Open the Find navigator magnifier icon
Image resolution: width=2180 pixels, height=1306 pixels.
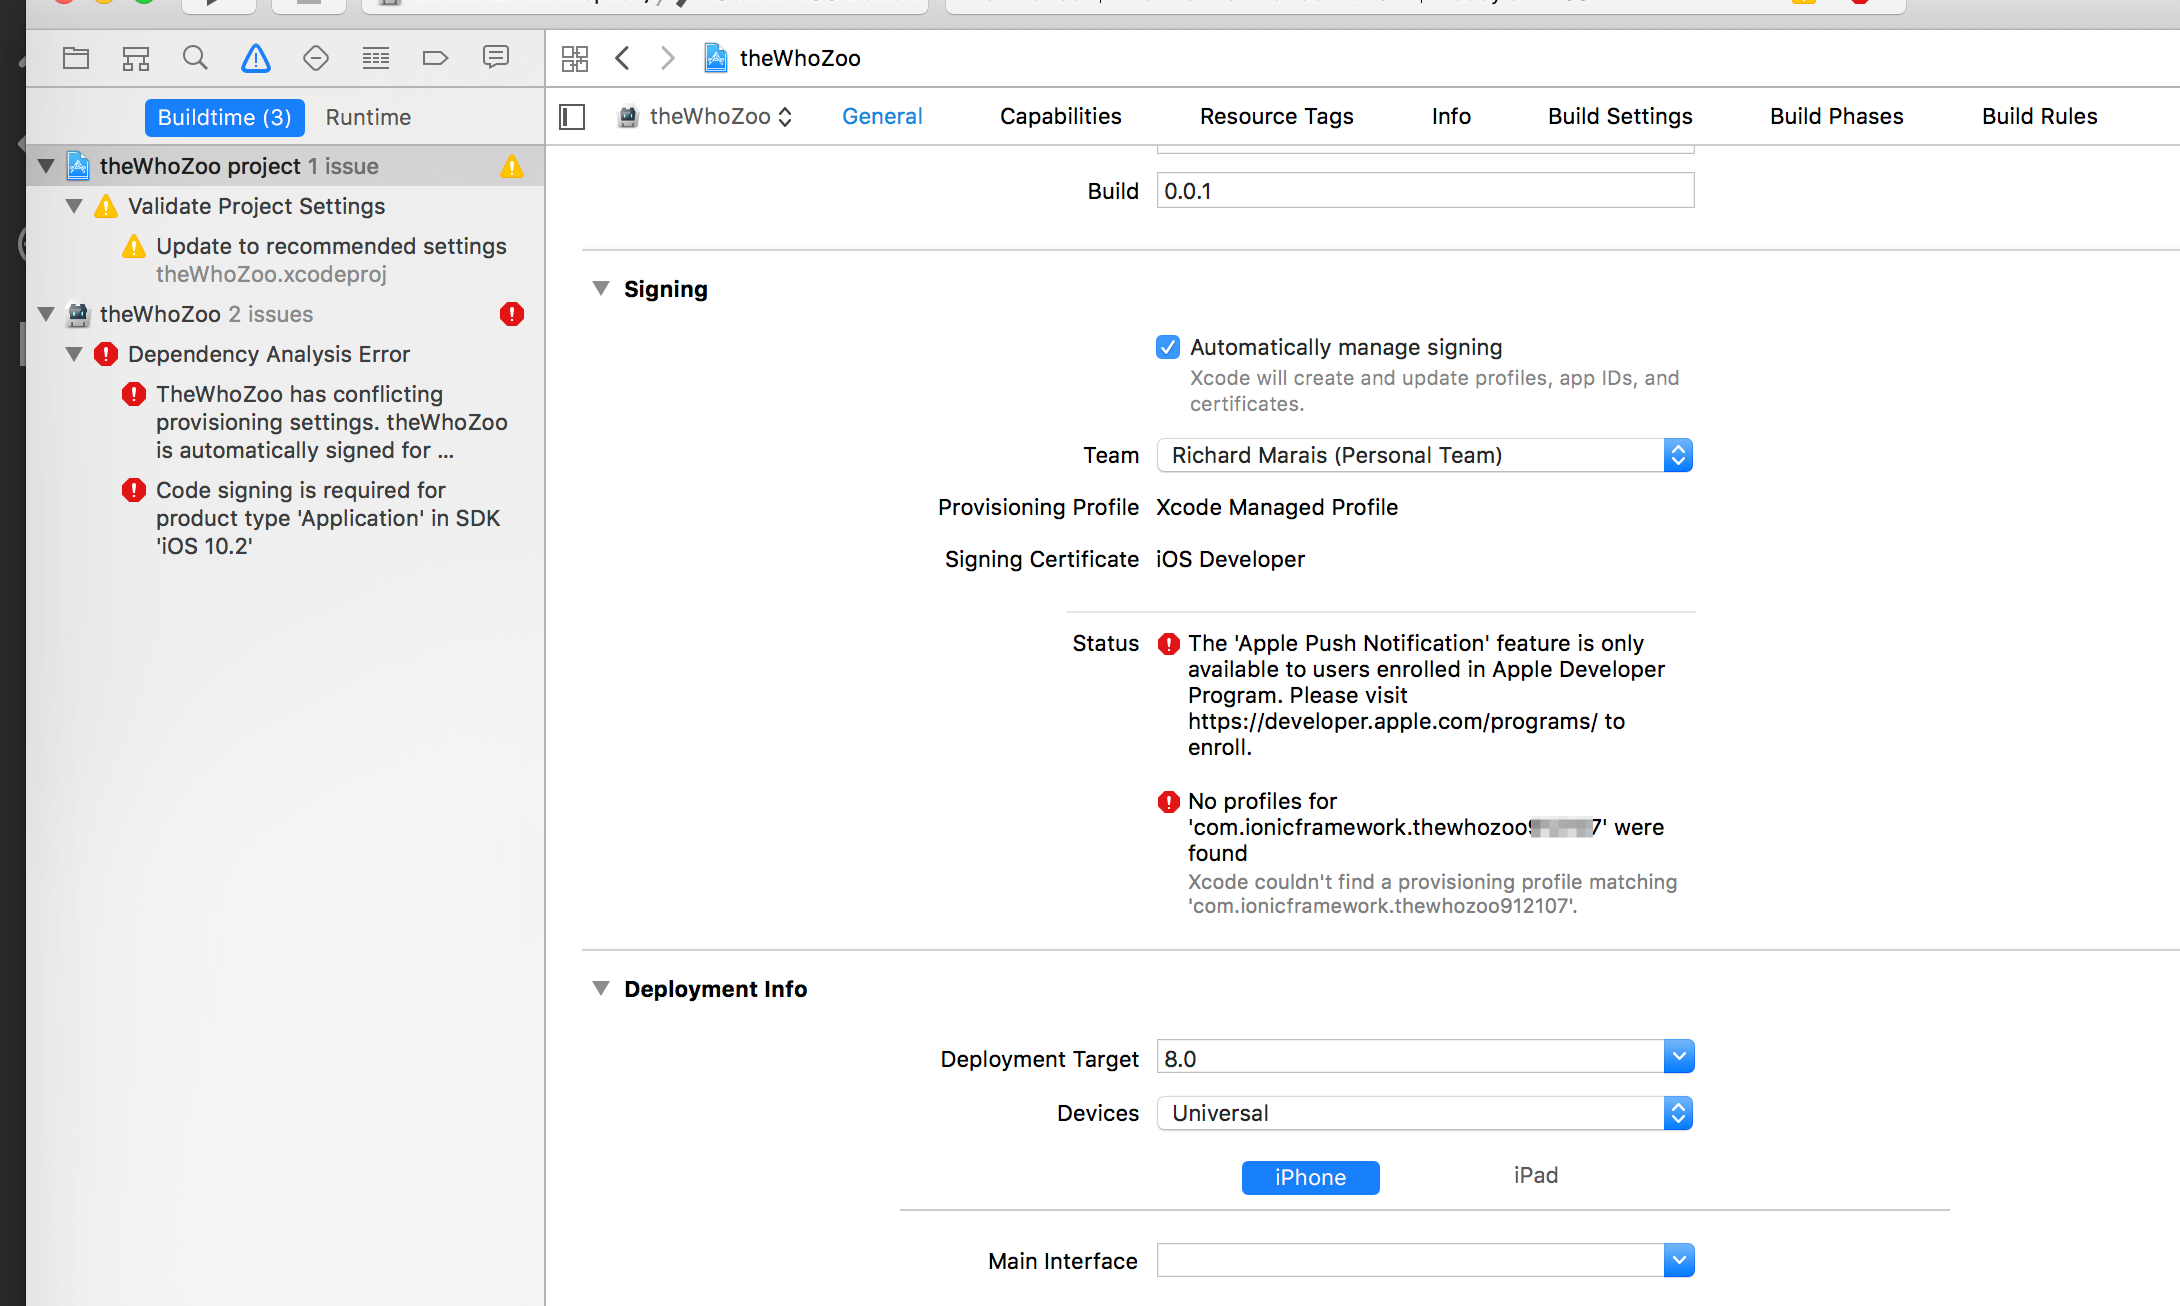[195, 58]
